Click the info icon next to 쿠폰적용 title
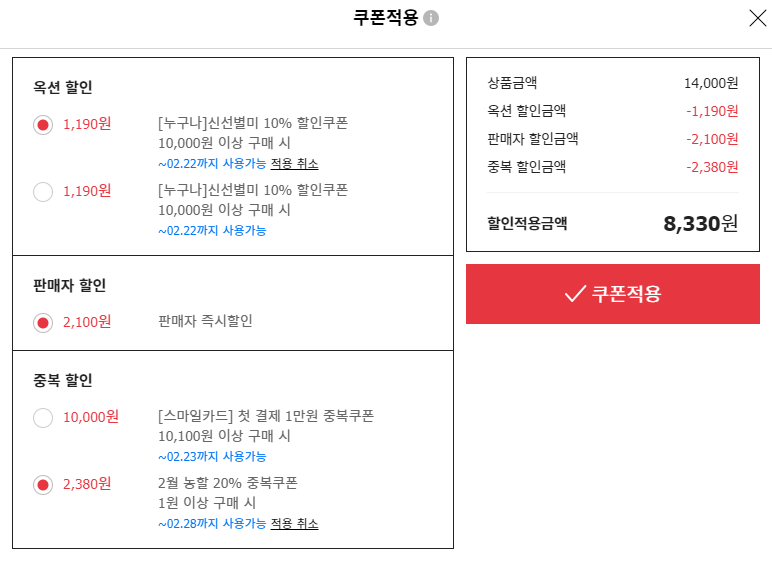 click(x=431, y=18)
